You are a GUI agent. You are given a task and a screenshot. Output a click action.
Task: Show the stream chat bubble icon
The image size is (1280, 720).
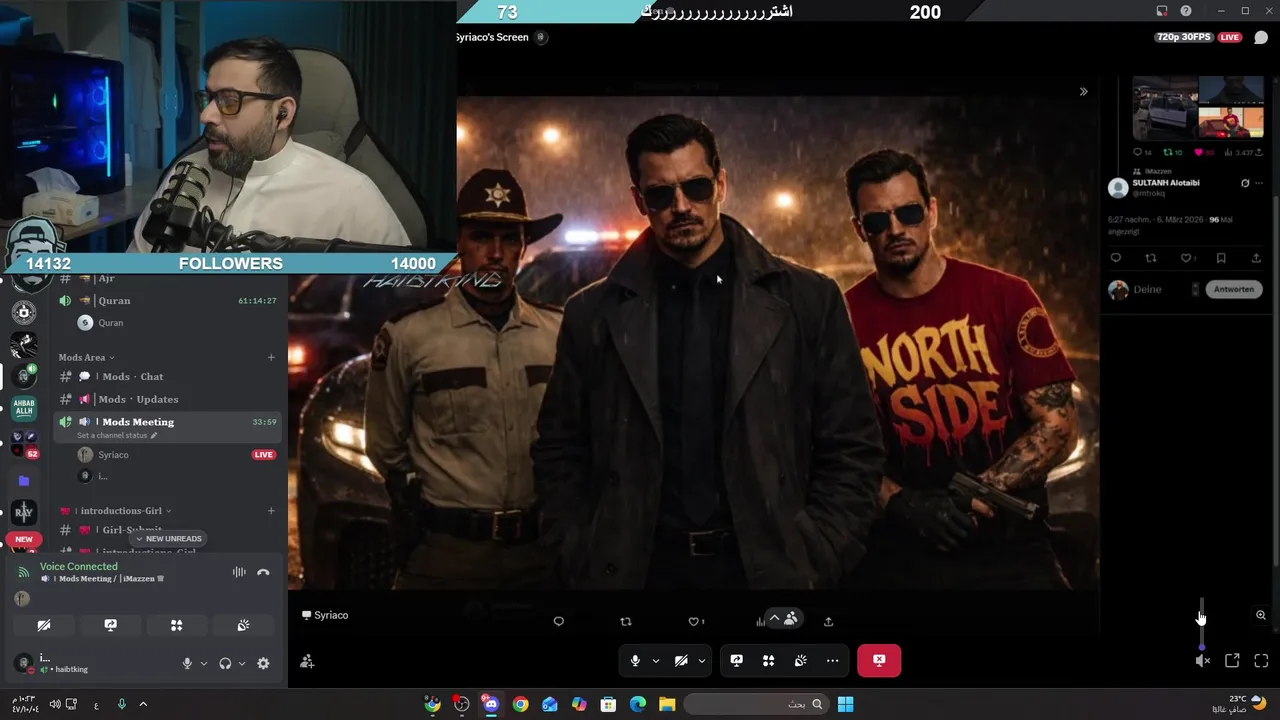click(1261, 37)
